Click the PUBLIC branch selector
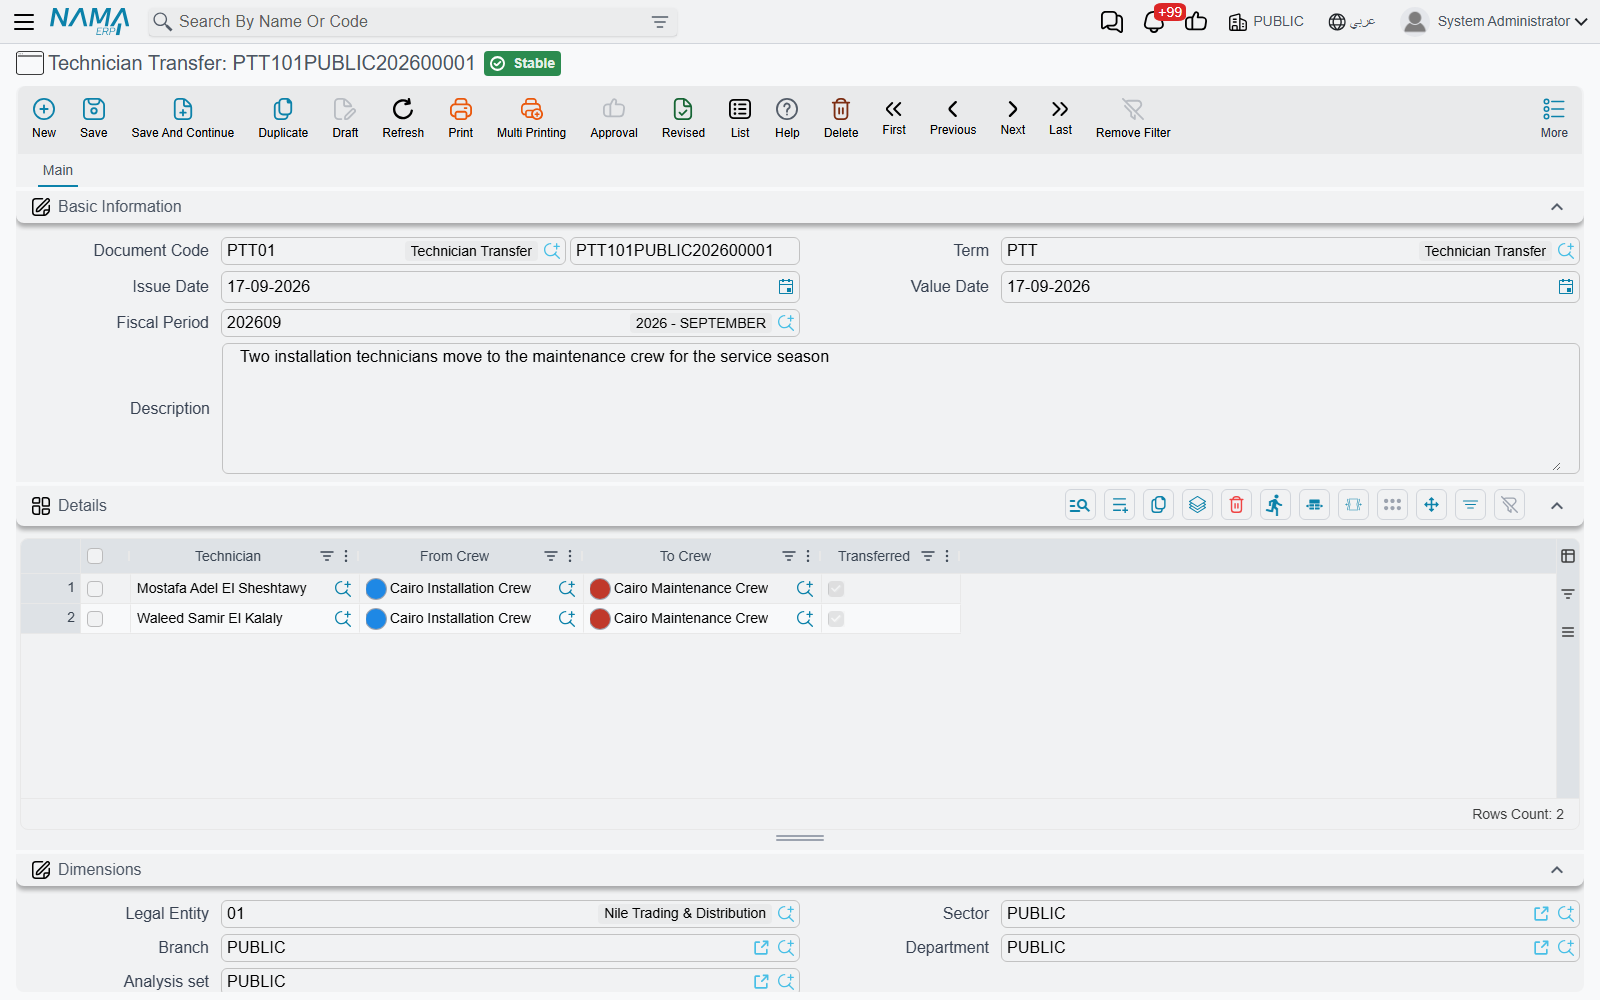This screenshot has height=1000, width=1600. pos(1266,21)
